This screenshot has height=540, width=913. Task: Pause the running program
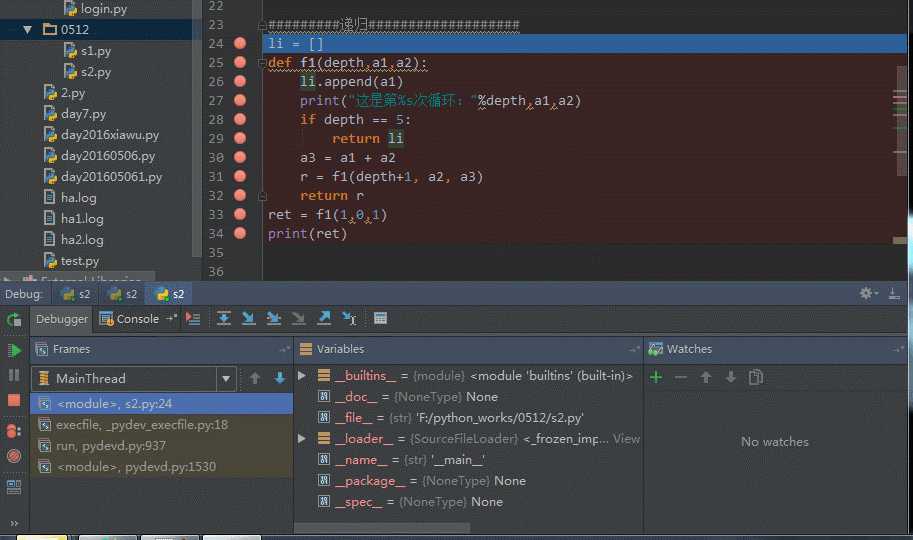[14, 375]
